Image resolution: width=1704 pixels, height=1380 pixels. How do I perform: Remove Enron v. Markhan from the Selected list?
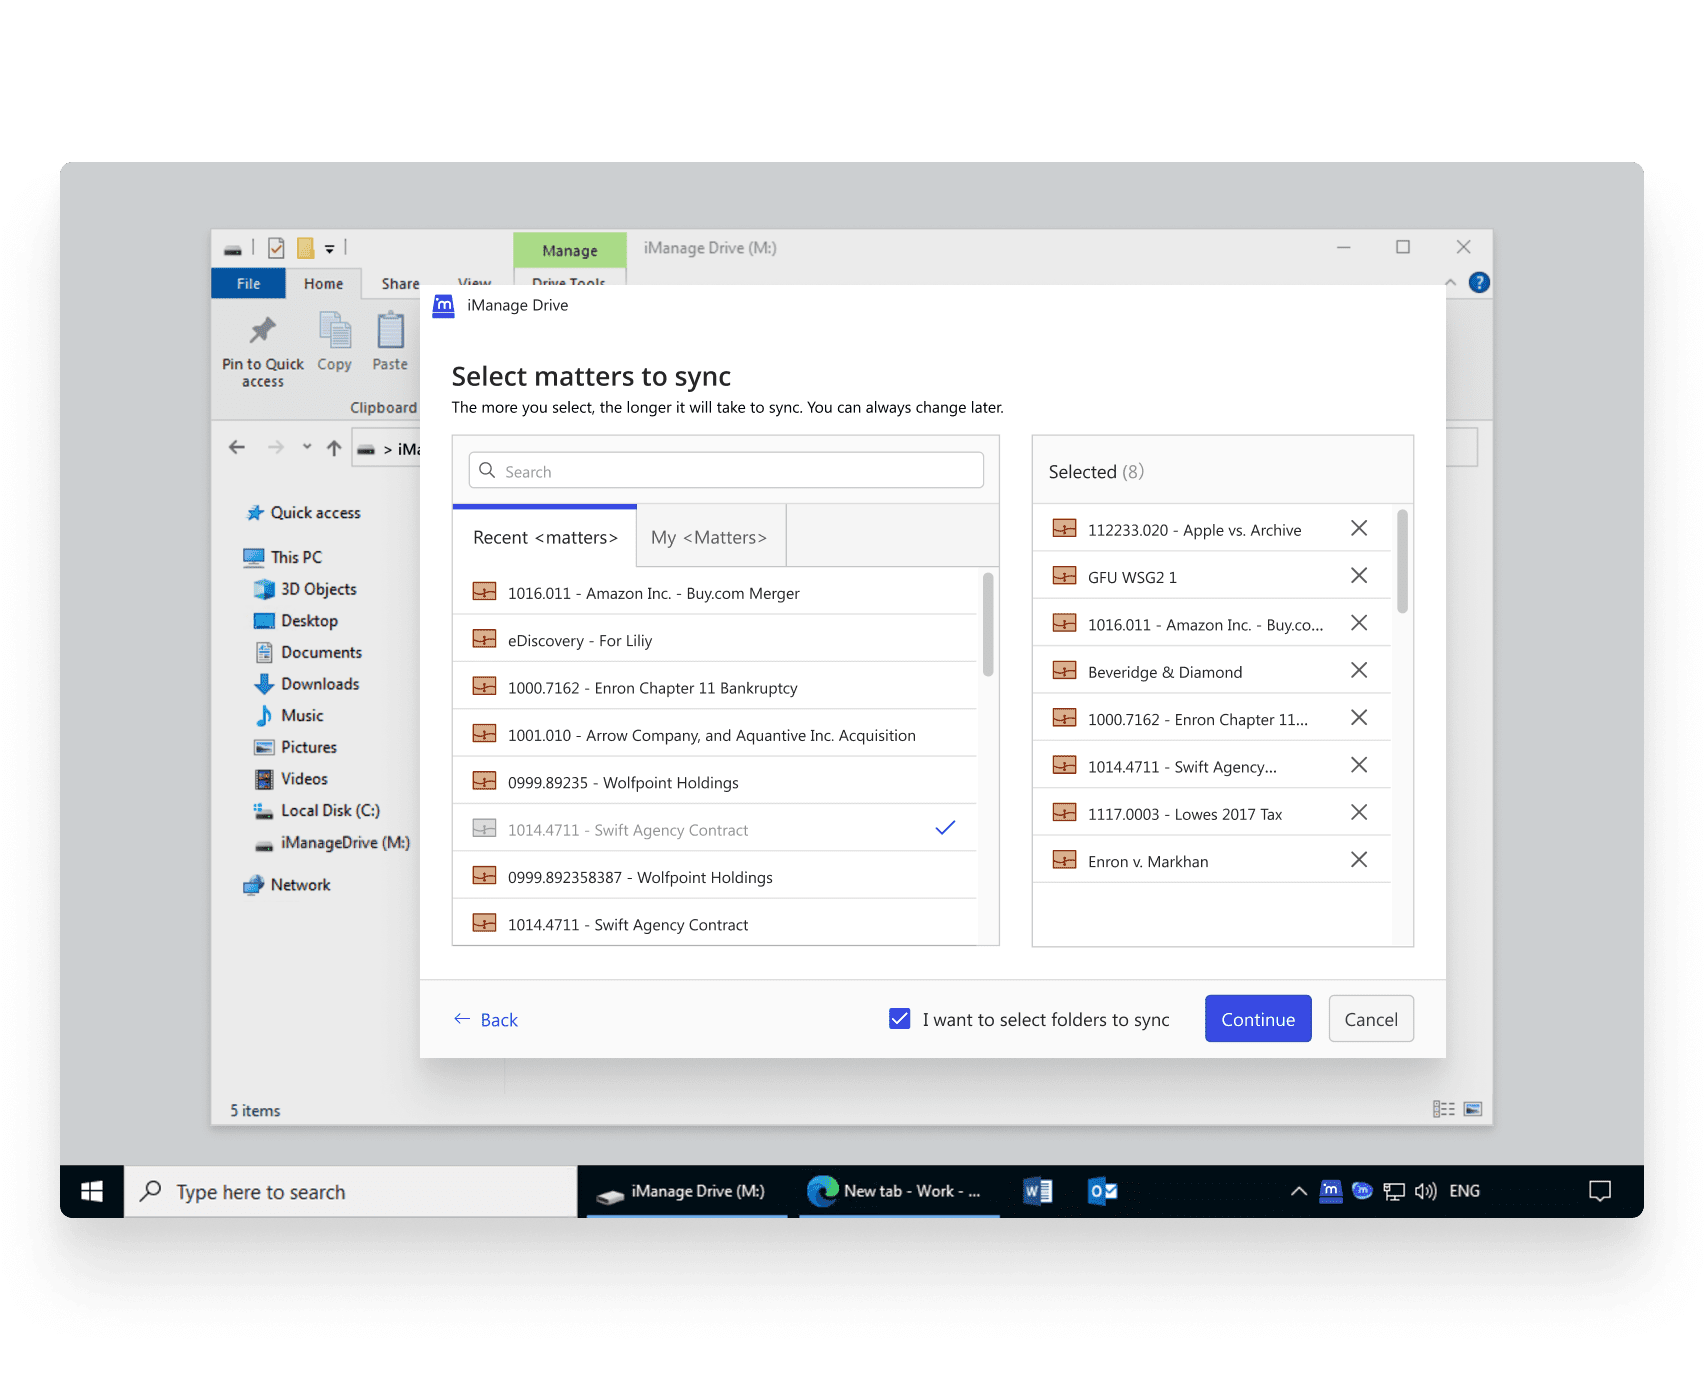[x=1359, y=860]
